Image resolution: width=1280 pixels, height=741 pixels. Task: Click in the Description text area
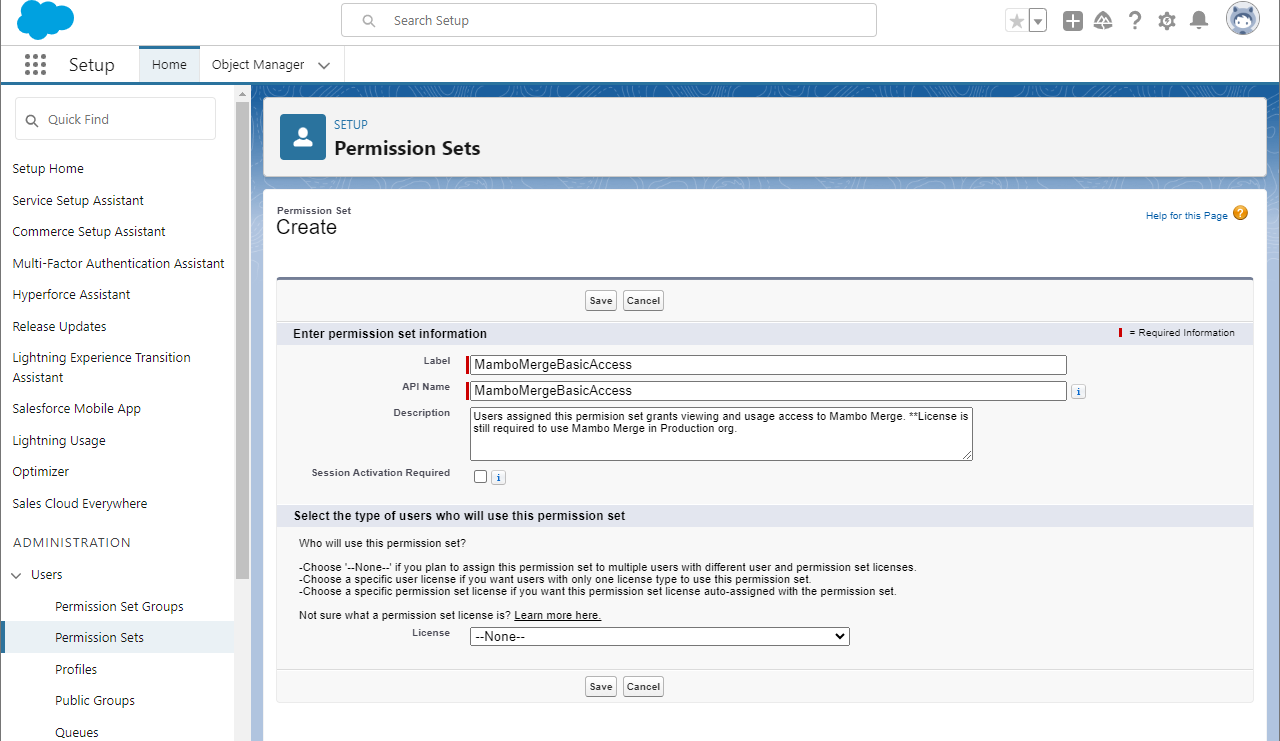point(720,433)
